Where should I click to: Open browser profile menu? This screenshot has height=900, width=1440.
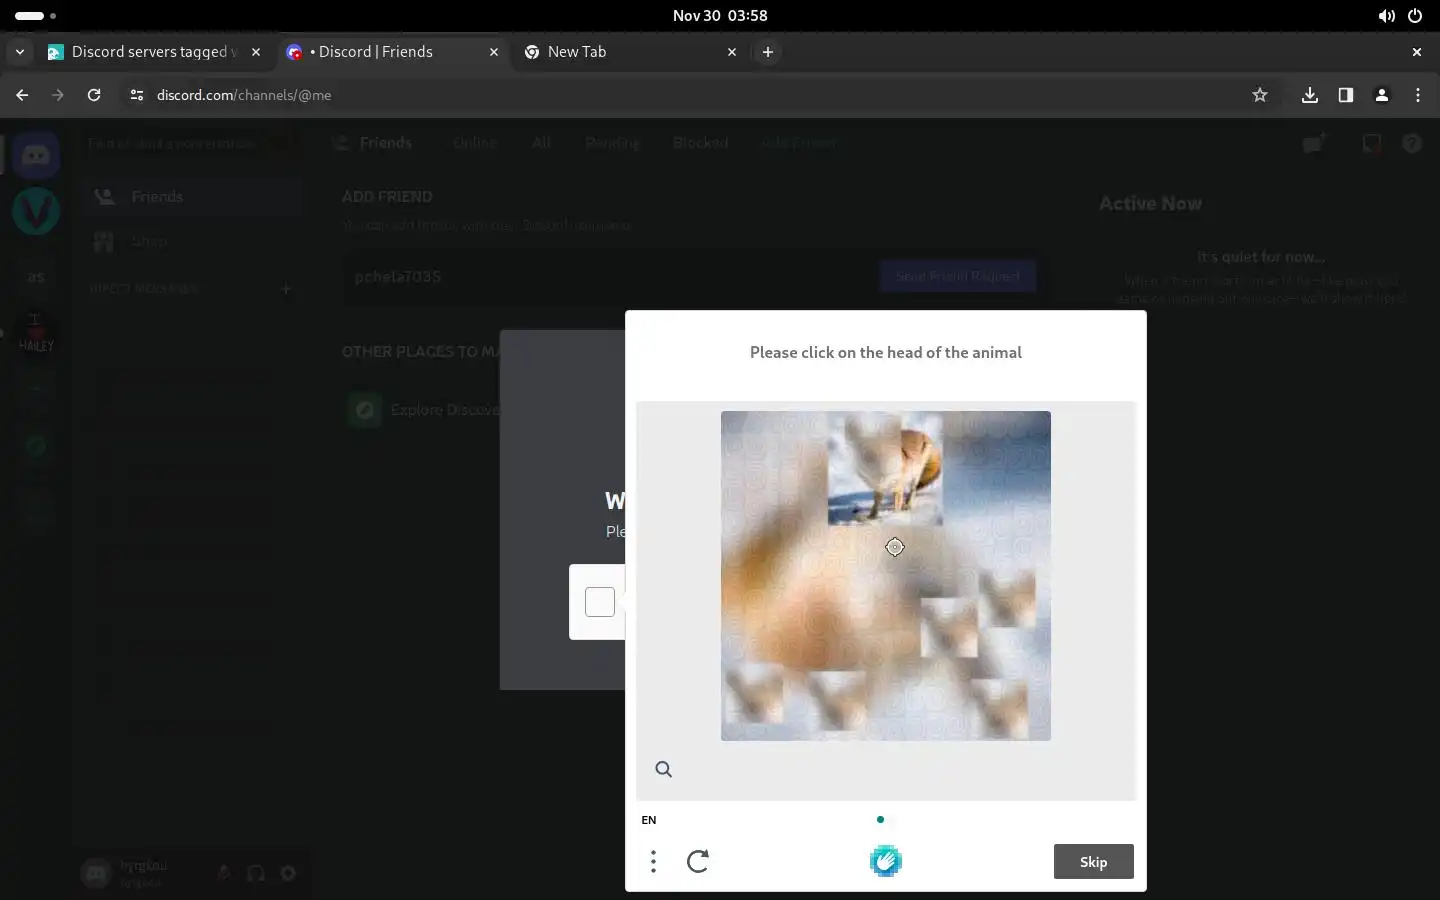pos(1381,95)
